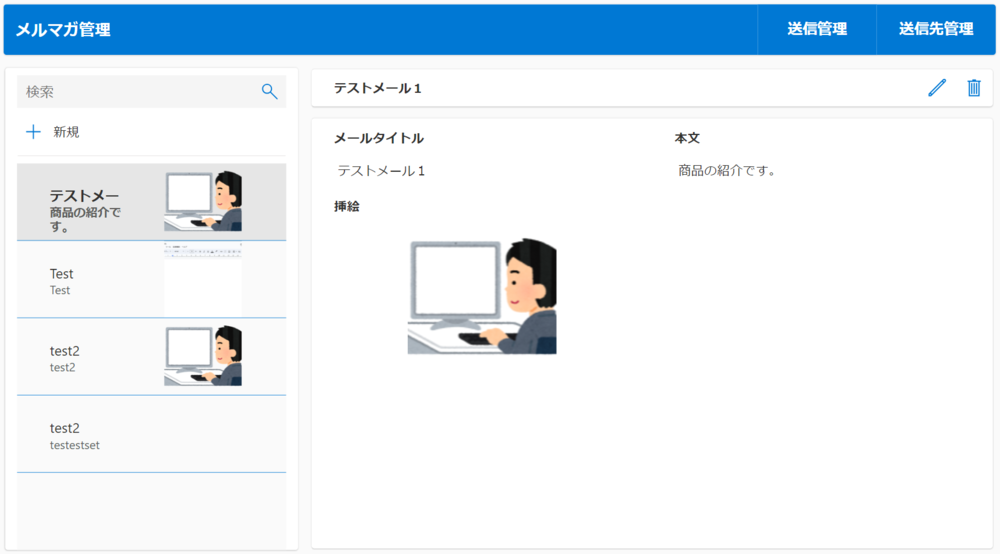The width and height of the screenshot is (1000, 554).
Task: Click the 新規 button label
Action: [66, 132]
